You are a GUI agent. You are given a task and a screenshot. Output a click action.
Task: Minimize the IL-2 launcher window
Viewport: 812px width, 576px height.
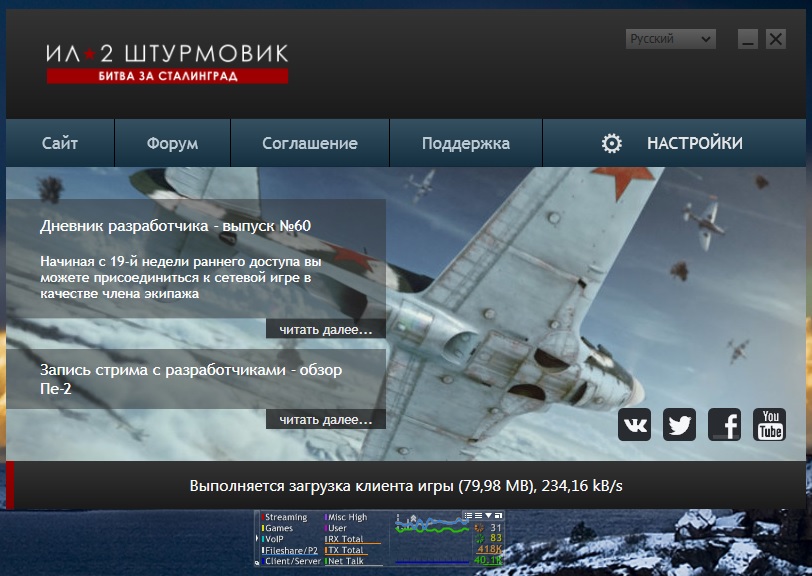[x=748, y=39]
